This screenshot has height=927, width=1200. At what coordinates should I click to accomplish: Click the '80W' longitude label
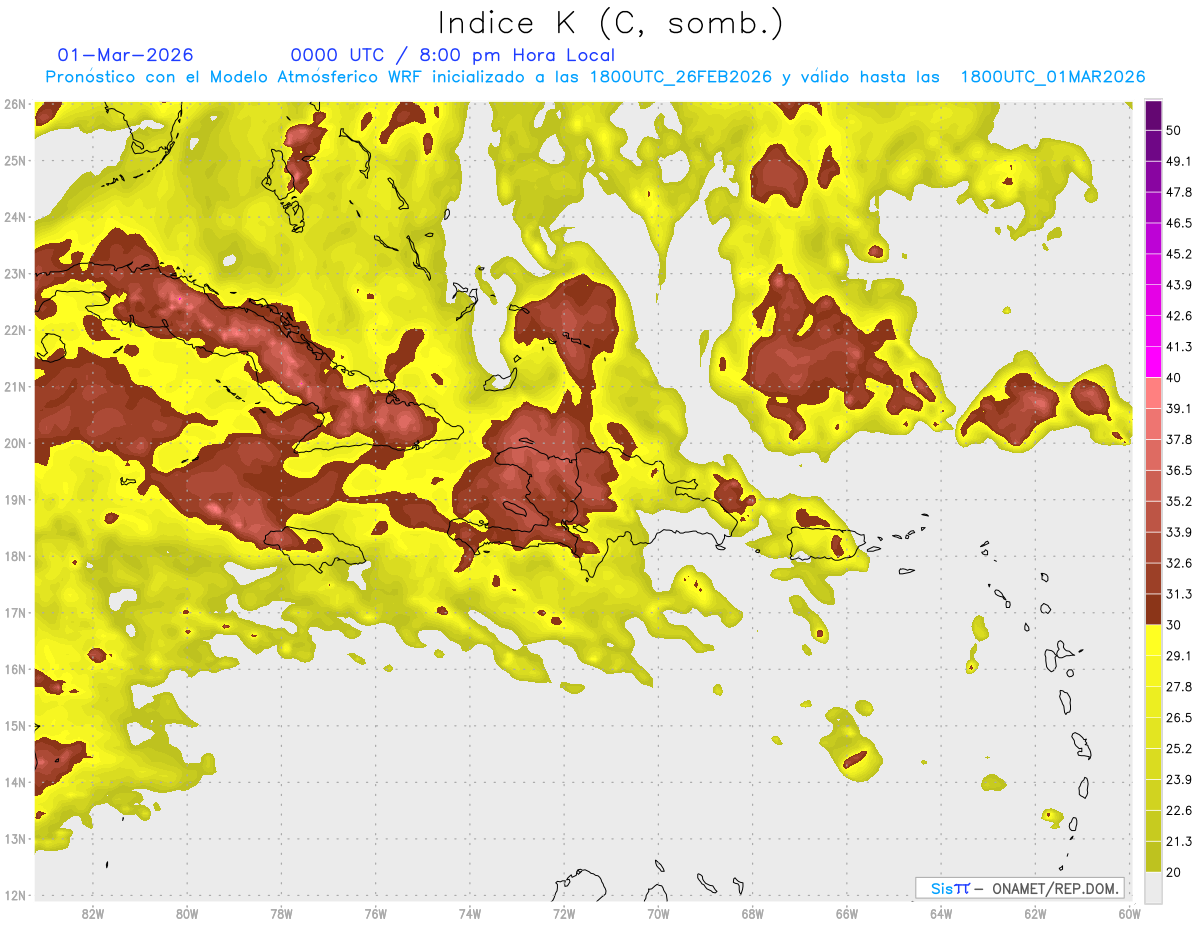pyautogui.click(x=186, y=914)
